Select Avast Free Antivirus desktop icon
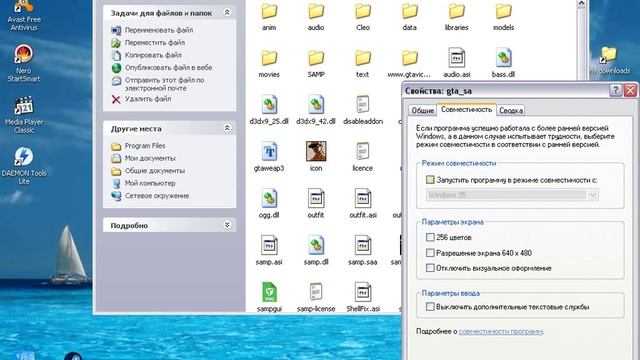Viewport: 640px width, 360px height. pos(24,16)
